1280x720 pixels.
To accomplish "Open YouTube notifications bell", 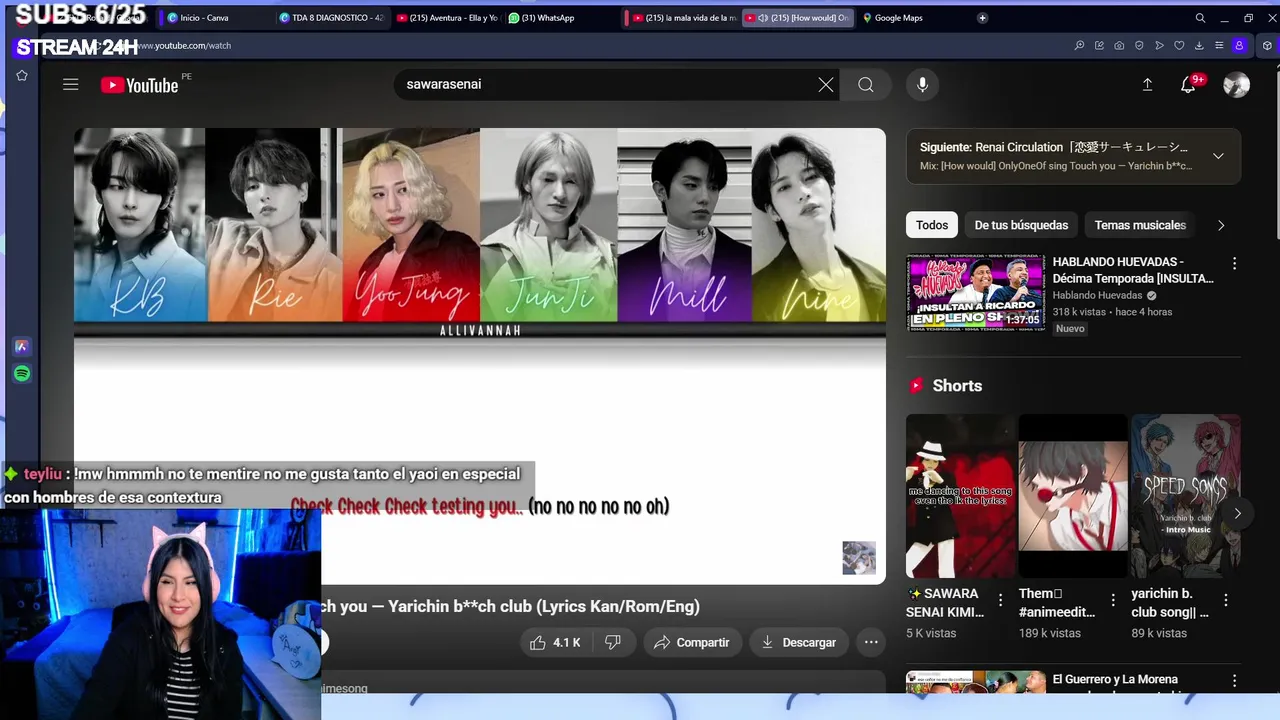I will [x=1188, y=85].
